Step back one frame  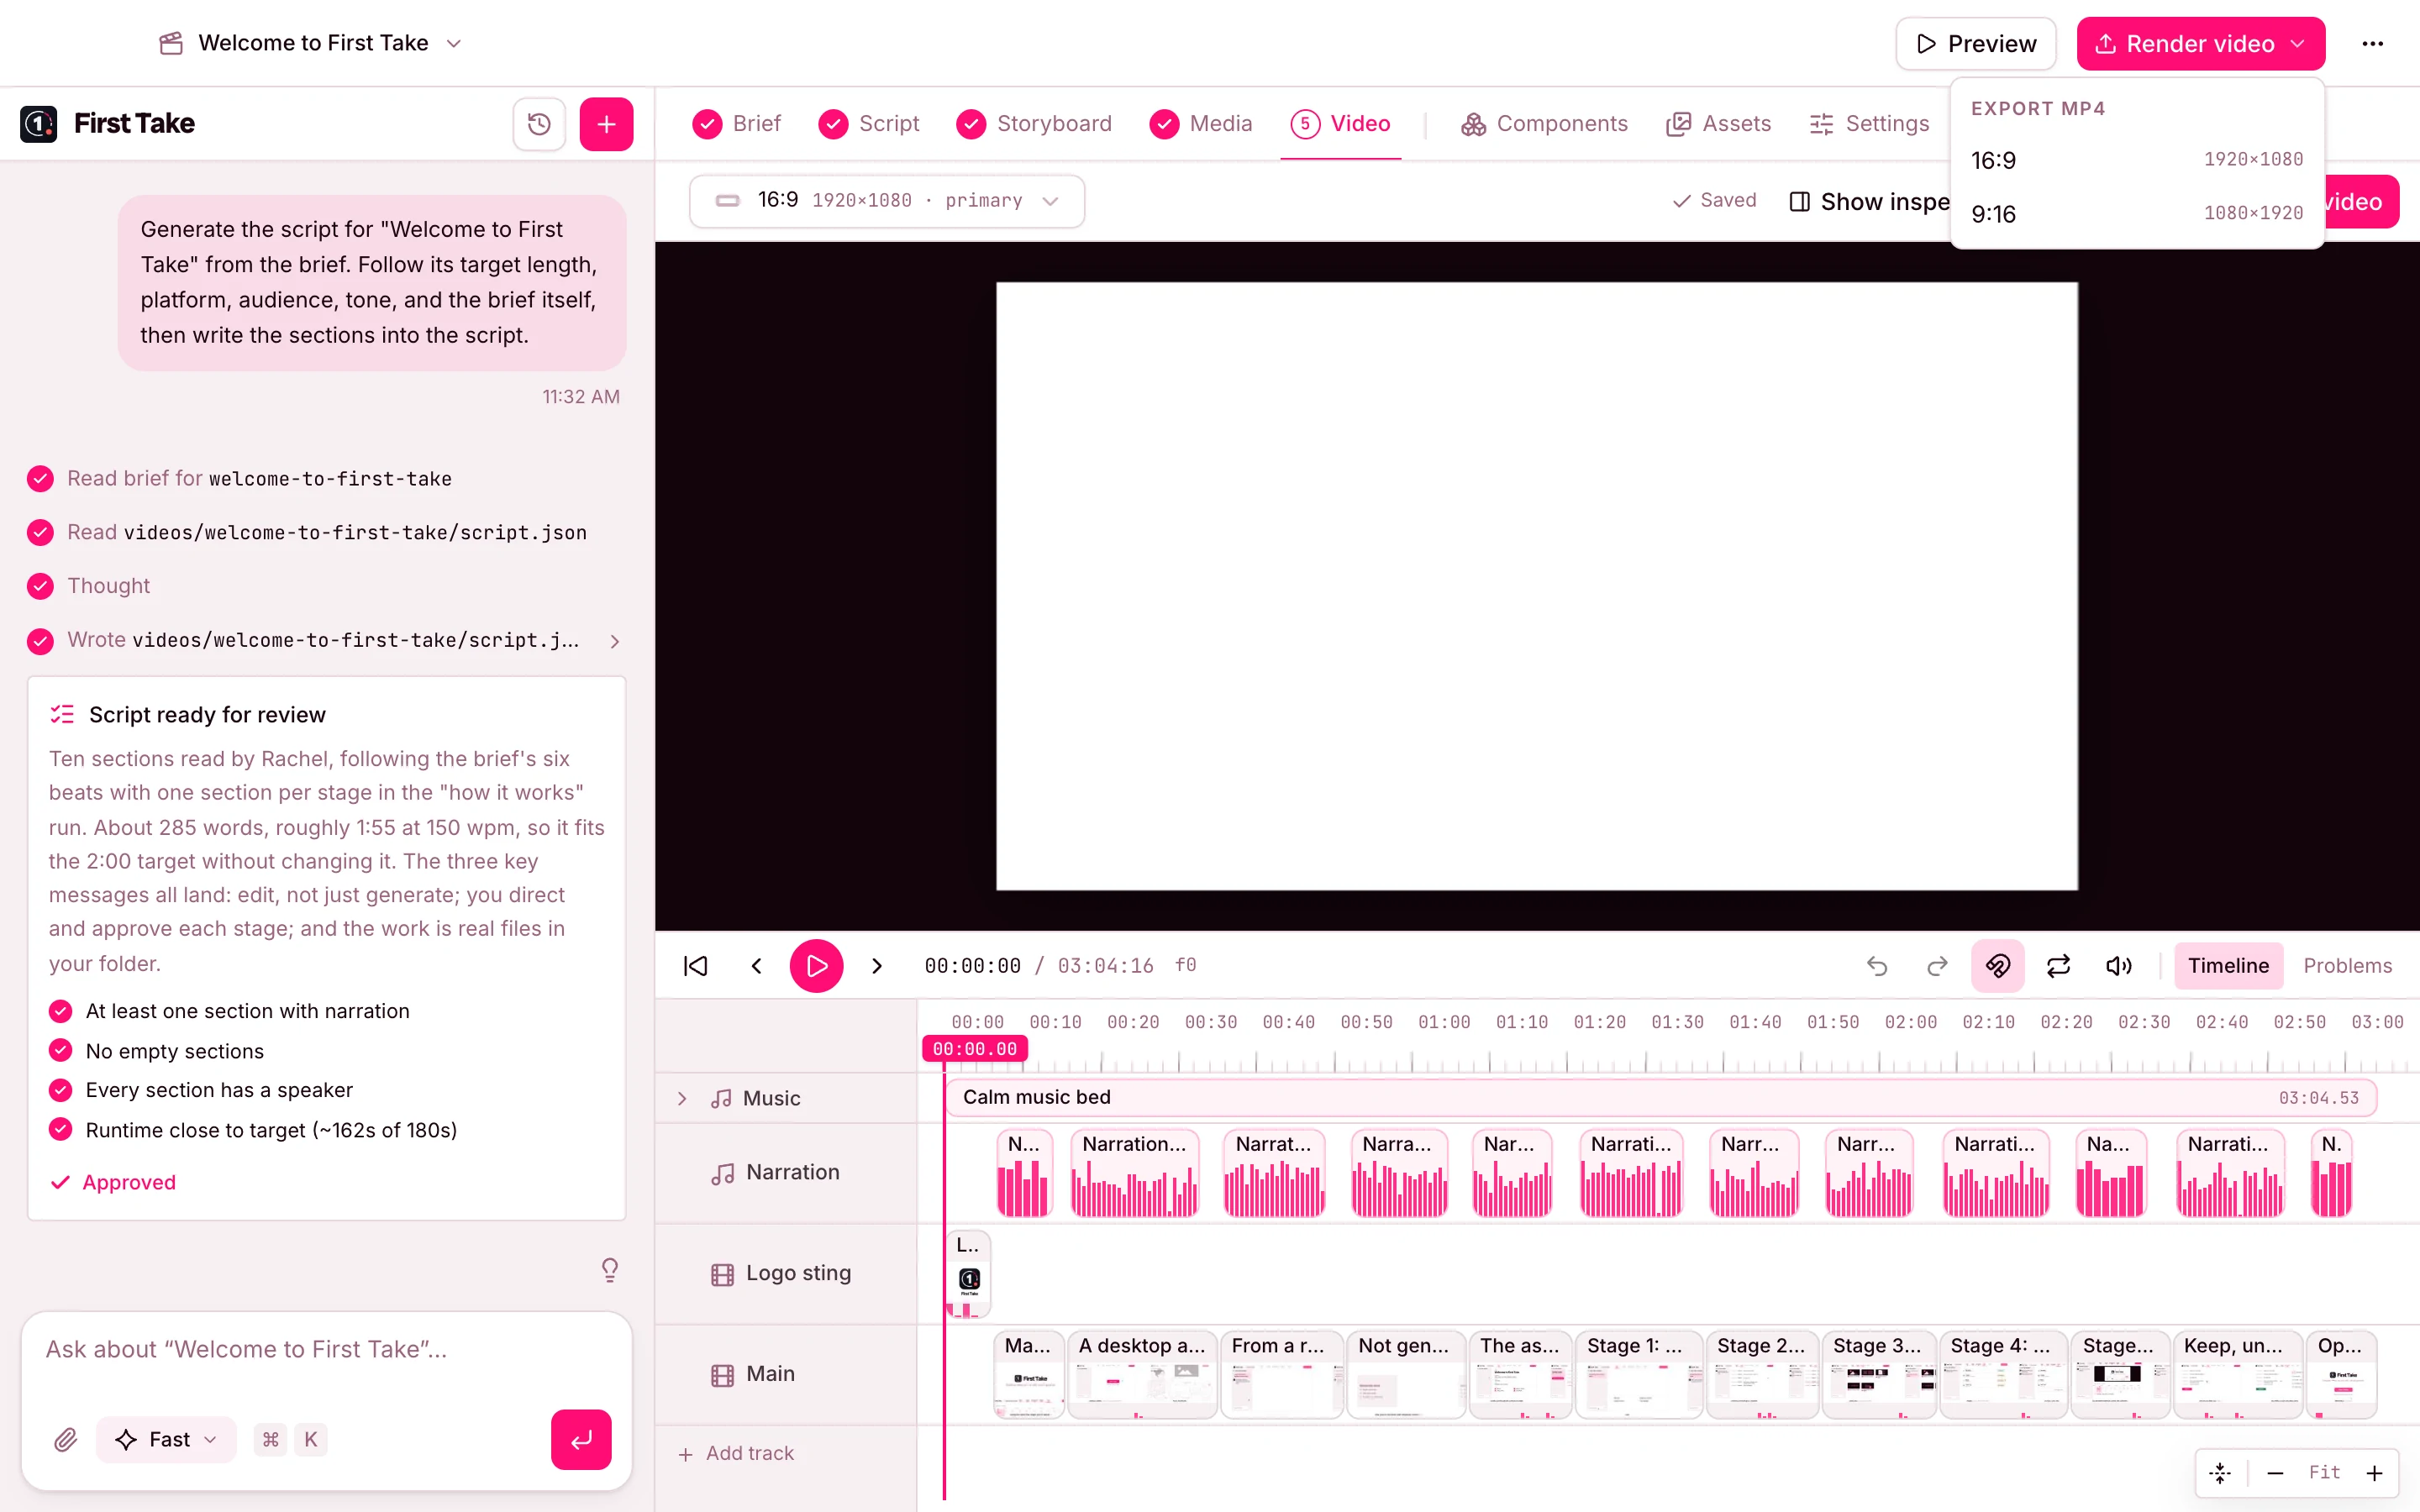pyautogui.click(x=756, y=965)
